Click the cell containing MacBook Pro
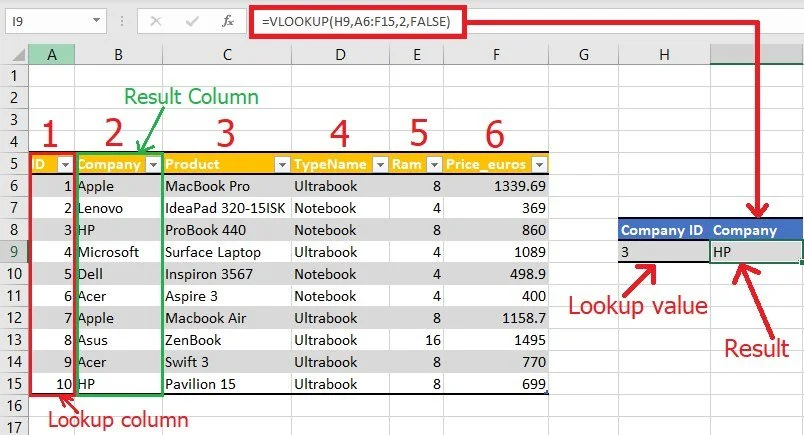Screen dimensions: 804x435 pyautogui.click(x=227, y=186)
